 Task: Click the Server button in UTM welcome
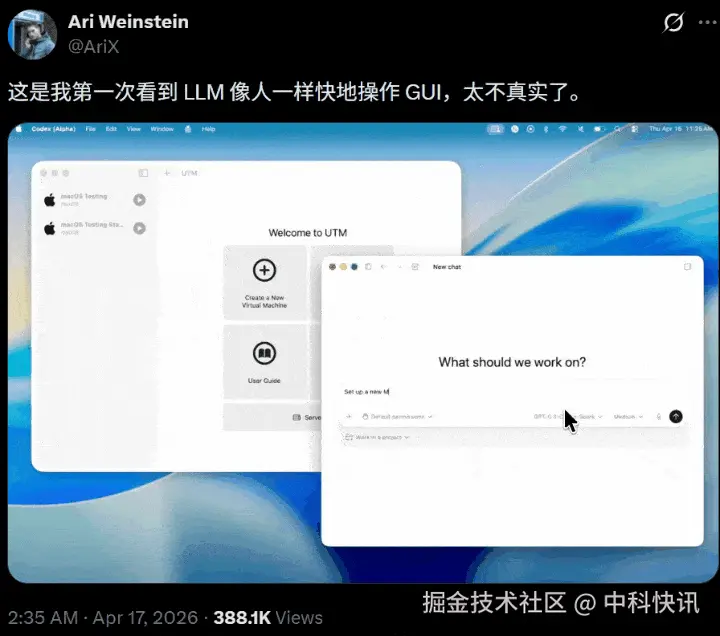point(272,417)
